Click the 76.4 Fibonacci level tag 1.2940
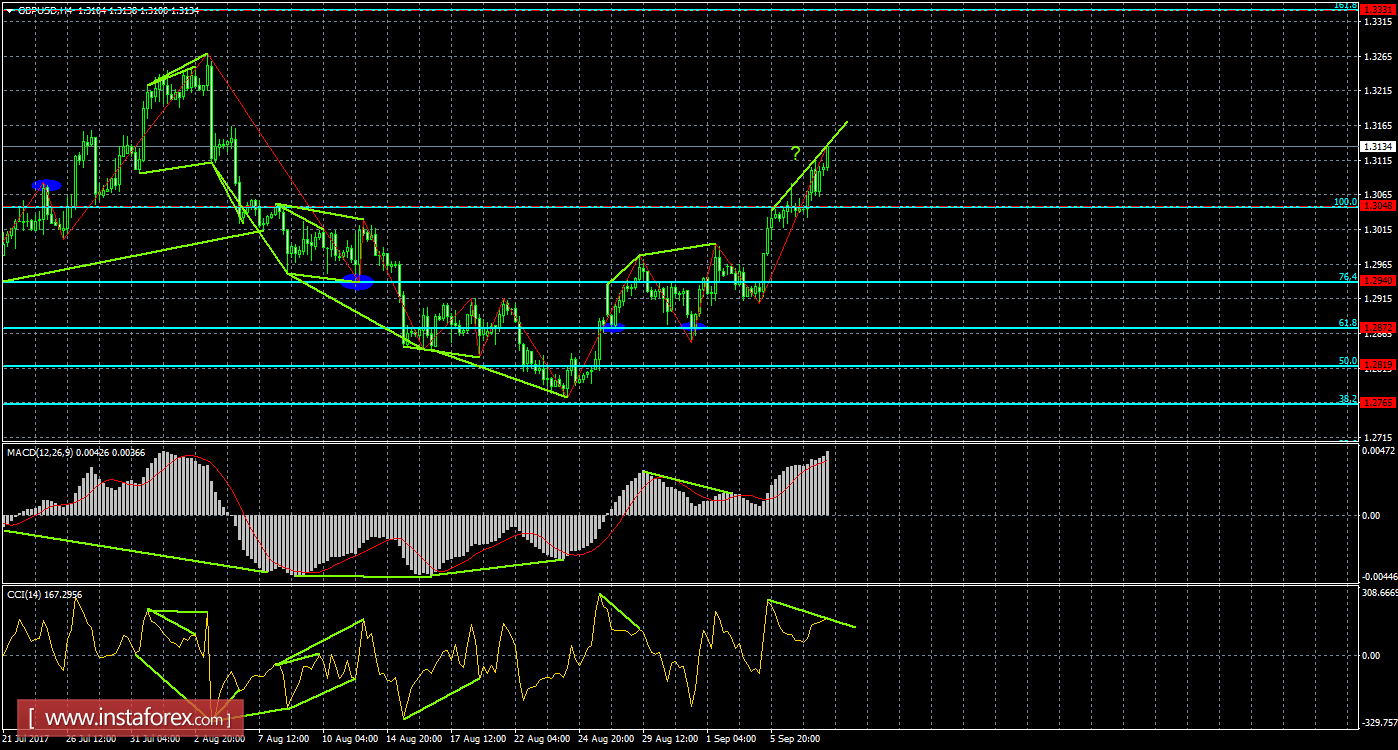This screenshot has height=750, width=1398. tap(1380, 281)
